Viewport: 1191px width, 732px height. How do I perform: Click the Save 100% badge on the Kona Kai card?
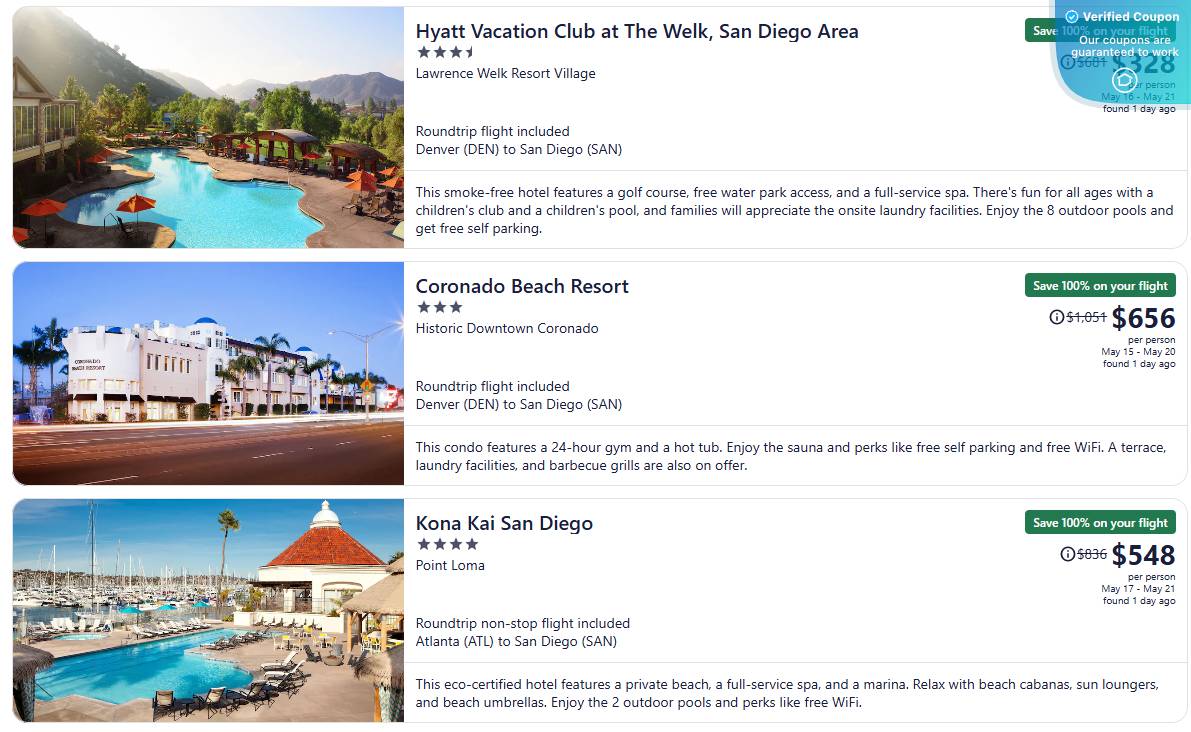[x=1100, y=522]
